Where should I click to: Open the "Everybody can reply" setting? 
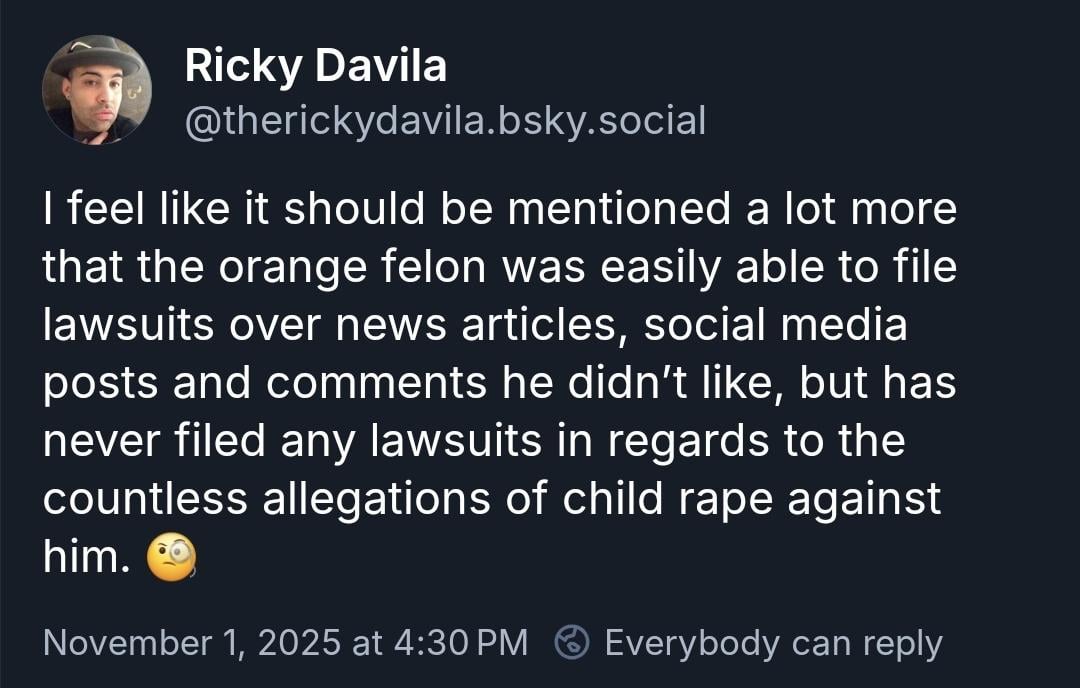[x=773, y=642]
